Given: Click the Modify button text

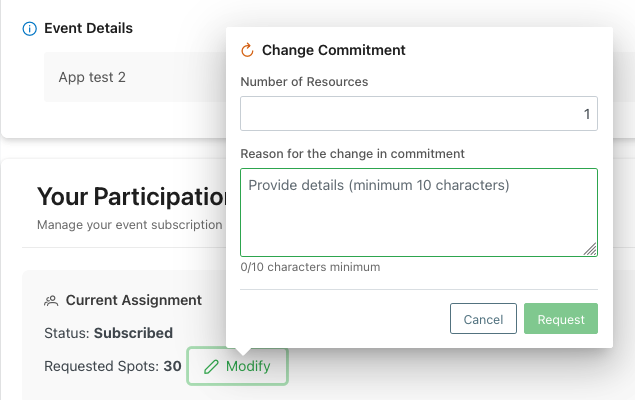Looking at the screenshot, I should pos(248,367).
